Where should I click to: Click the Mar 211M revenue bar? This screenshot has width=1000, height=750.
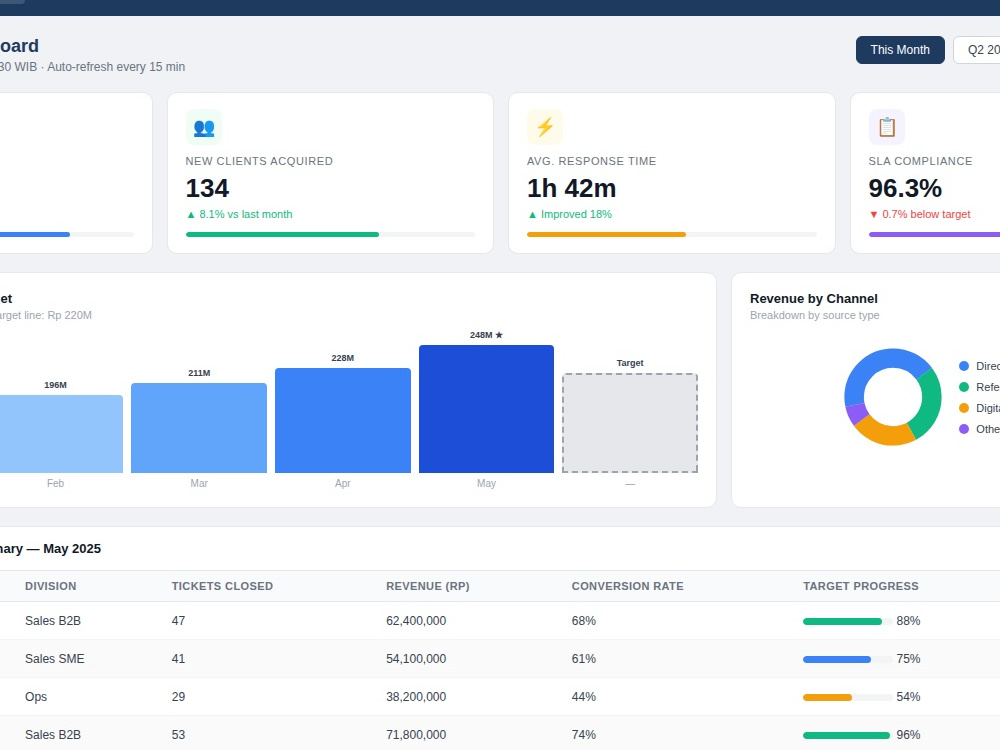coord(199,428)
